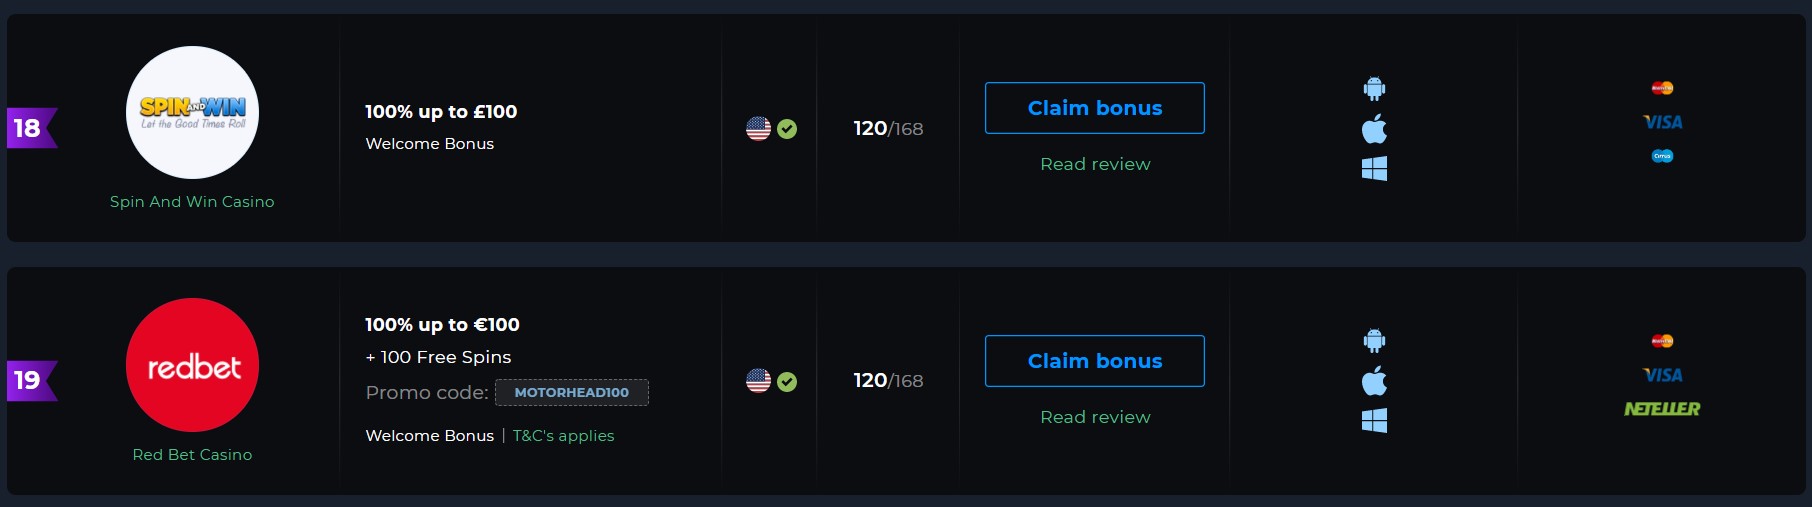Claim bonus for Spin And Win Casino
Image resolution: width=1812 pixels, height=507 pixels.
1095,108
